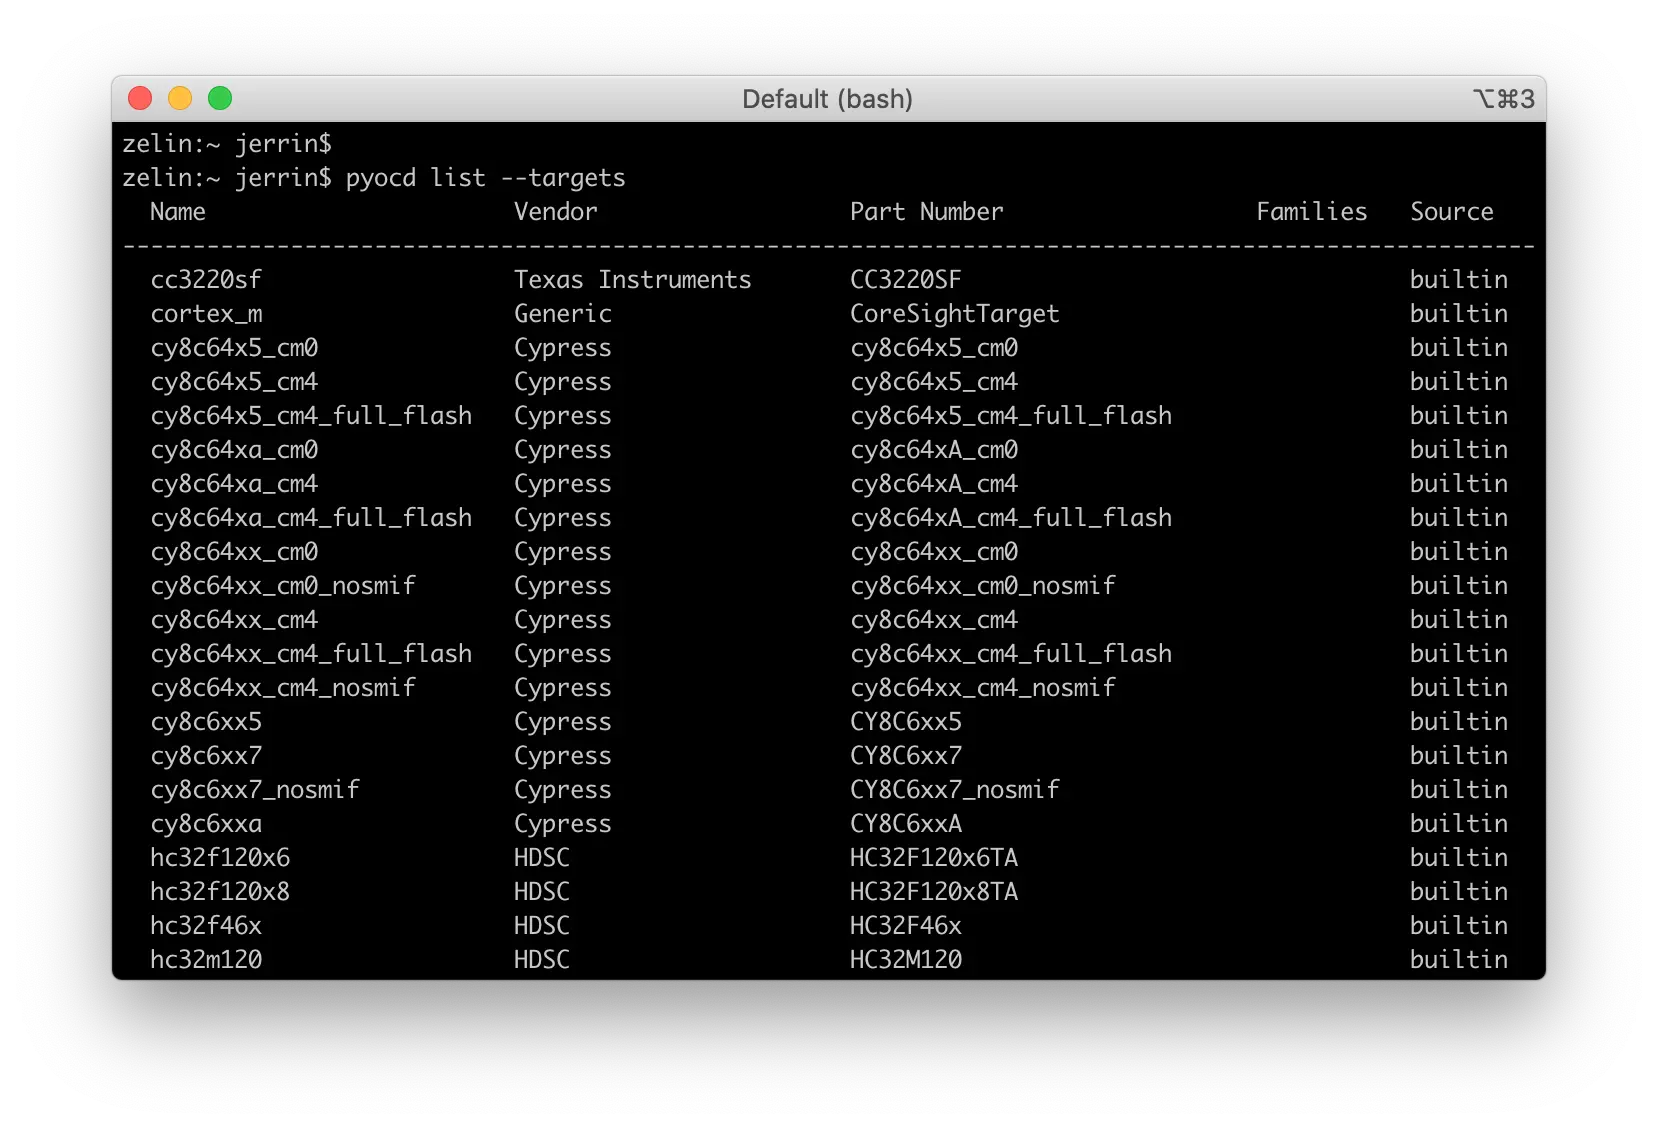1658x1128 pixels.
Task: Click the name 'hc32f120x6'
Action: 220,858
